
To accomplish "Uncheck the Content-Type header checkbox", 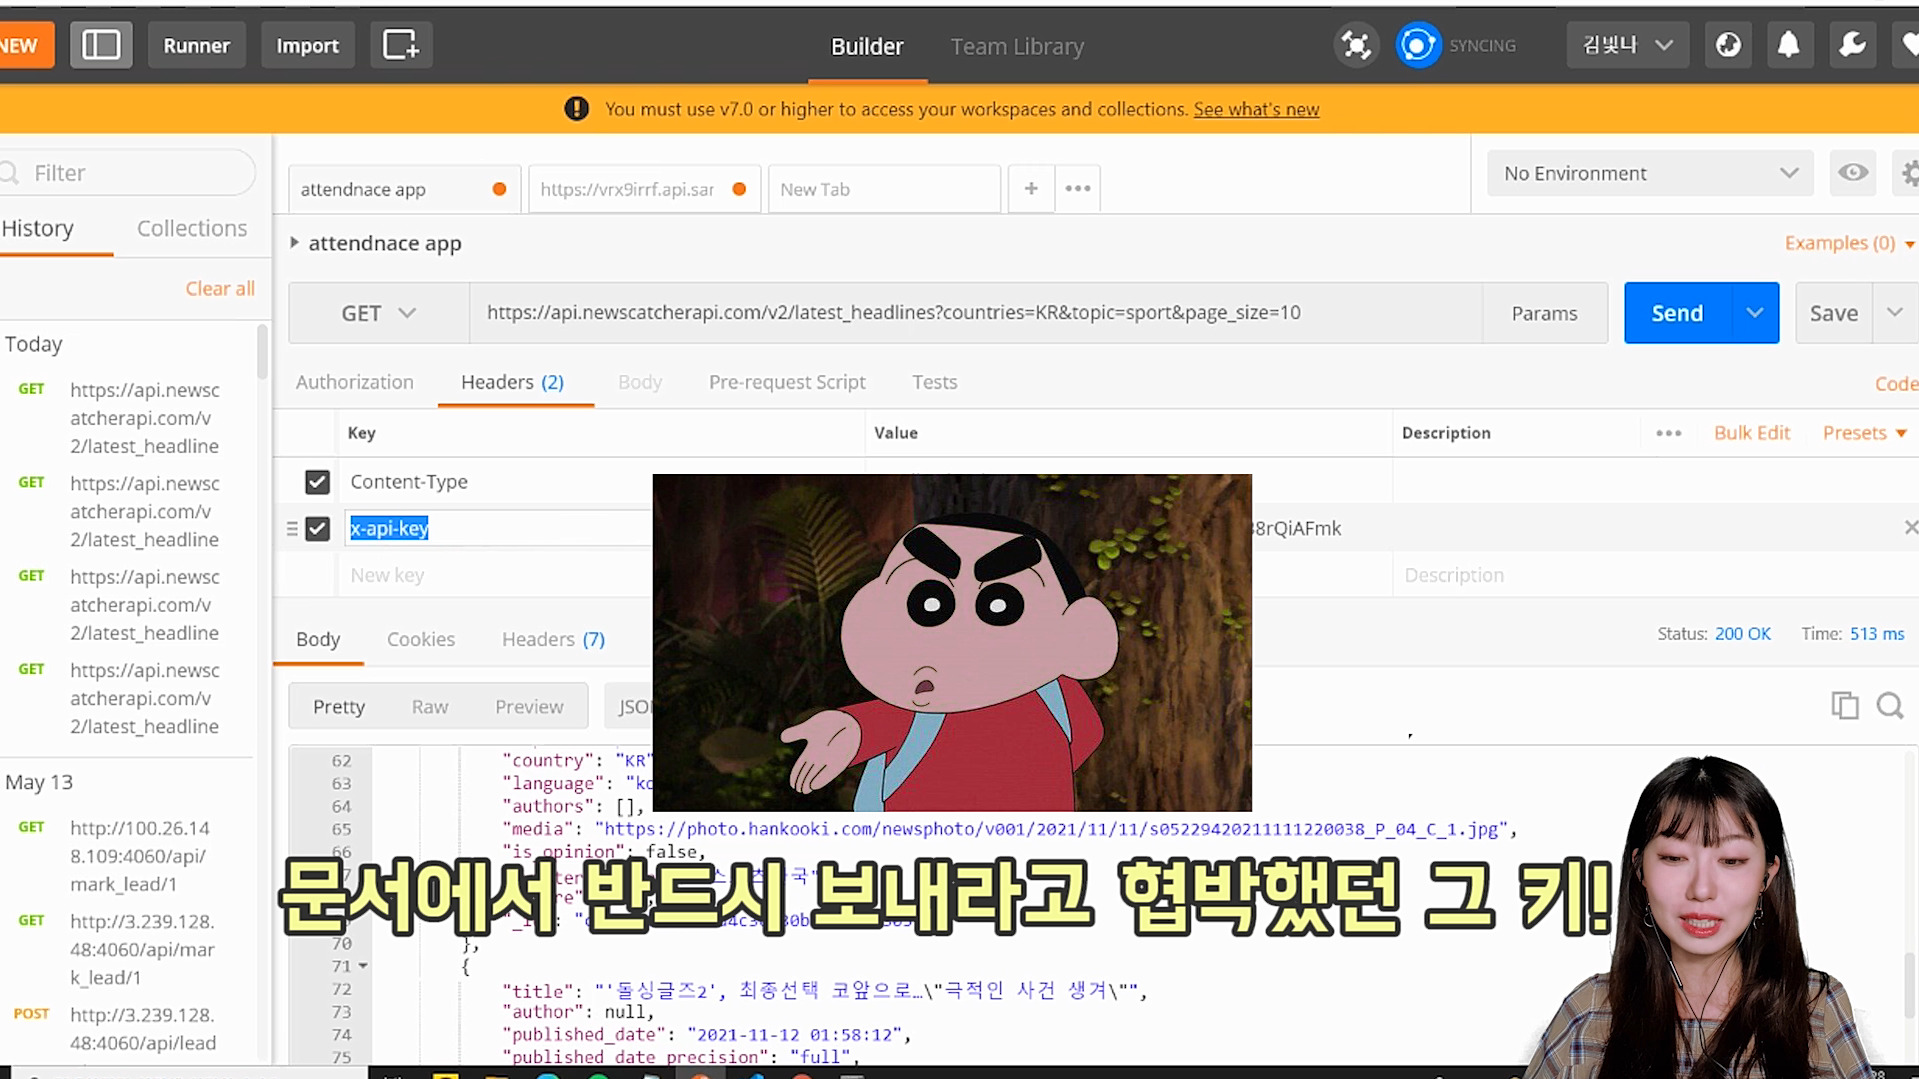I will coord(317,482).
